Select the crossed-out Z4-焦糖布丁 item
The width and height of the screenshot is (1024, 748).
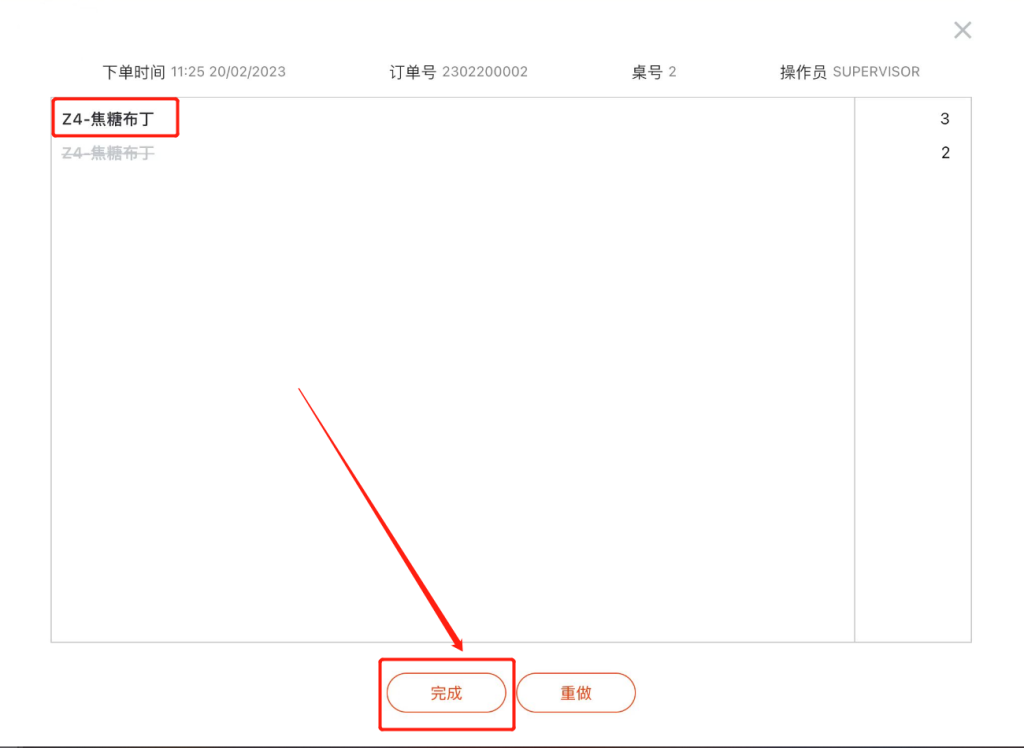pos(108,153)
